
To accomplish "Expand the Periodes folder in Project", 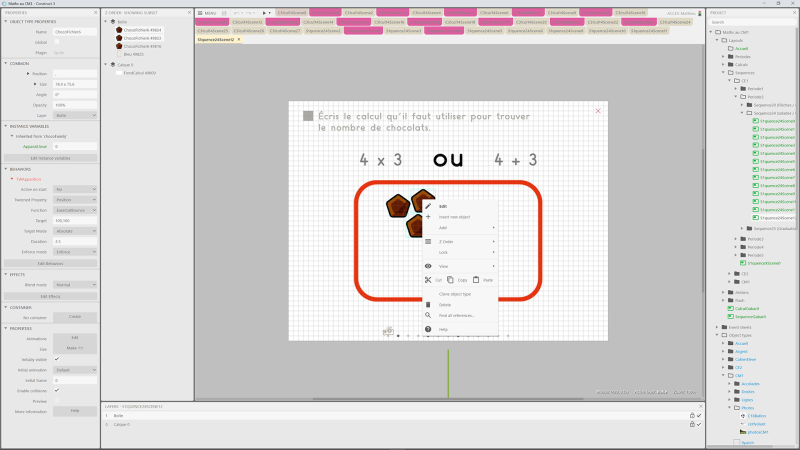I will coord(723,57).
